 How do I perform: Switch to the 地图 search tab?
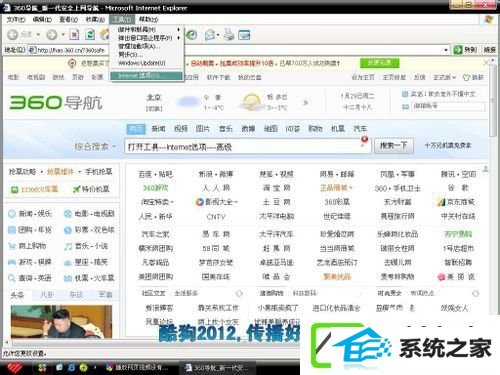pyautogui.click(x=270, y=129)
